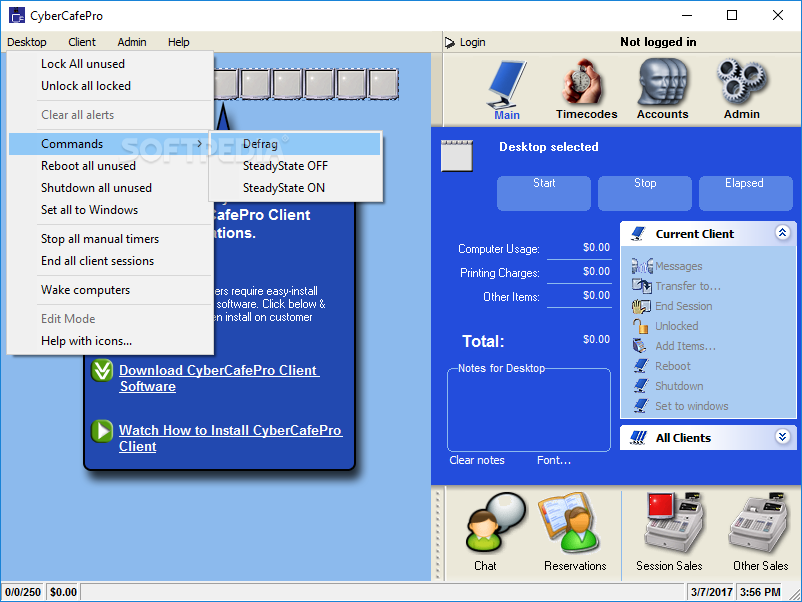Image resolution: width=802 pixels, height=602 pixels.
Task: Click the Desktop selected notepad icon
Action: [457, 155]
